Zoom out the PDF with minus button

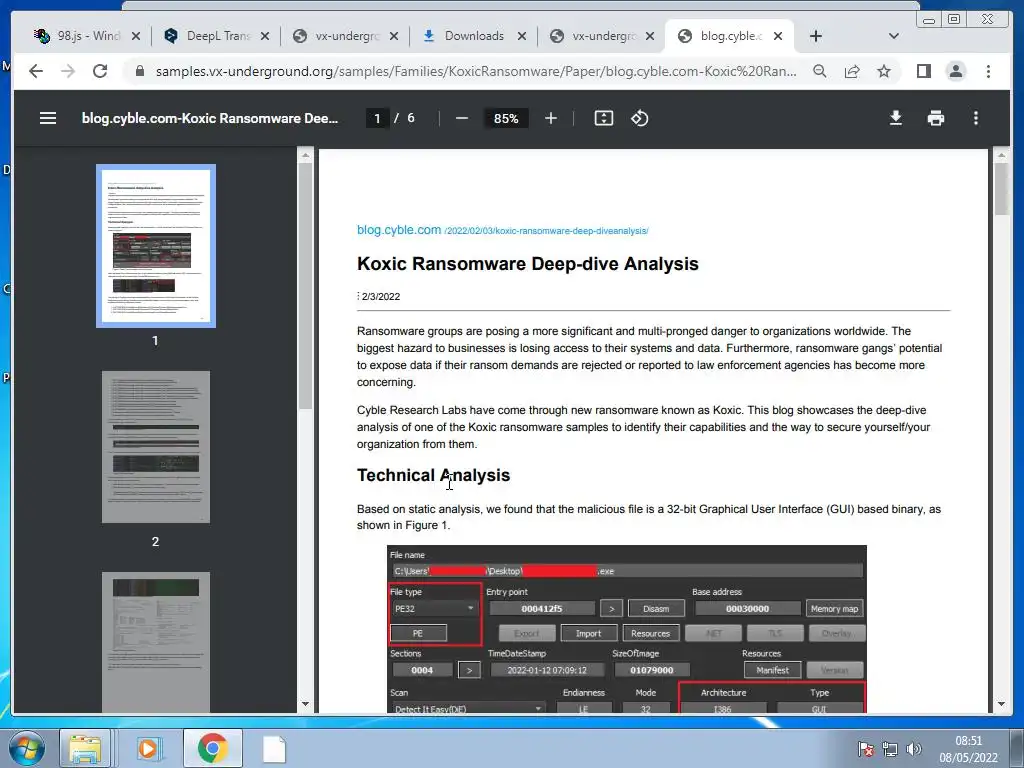pos(462,118)
